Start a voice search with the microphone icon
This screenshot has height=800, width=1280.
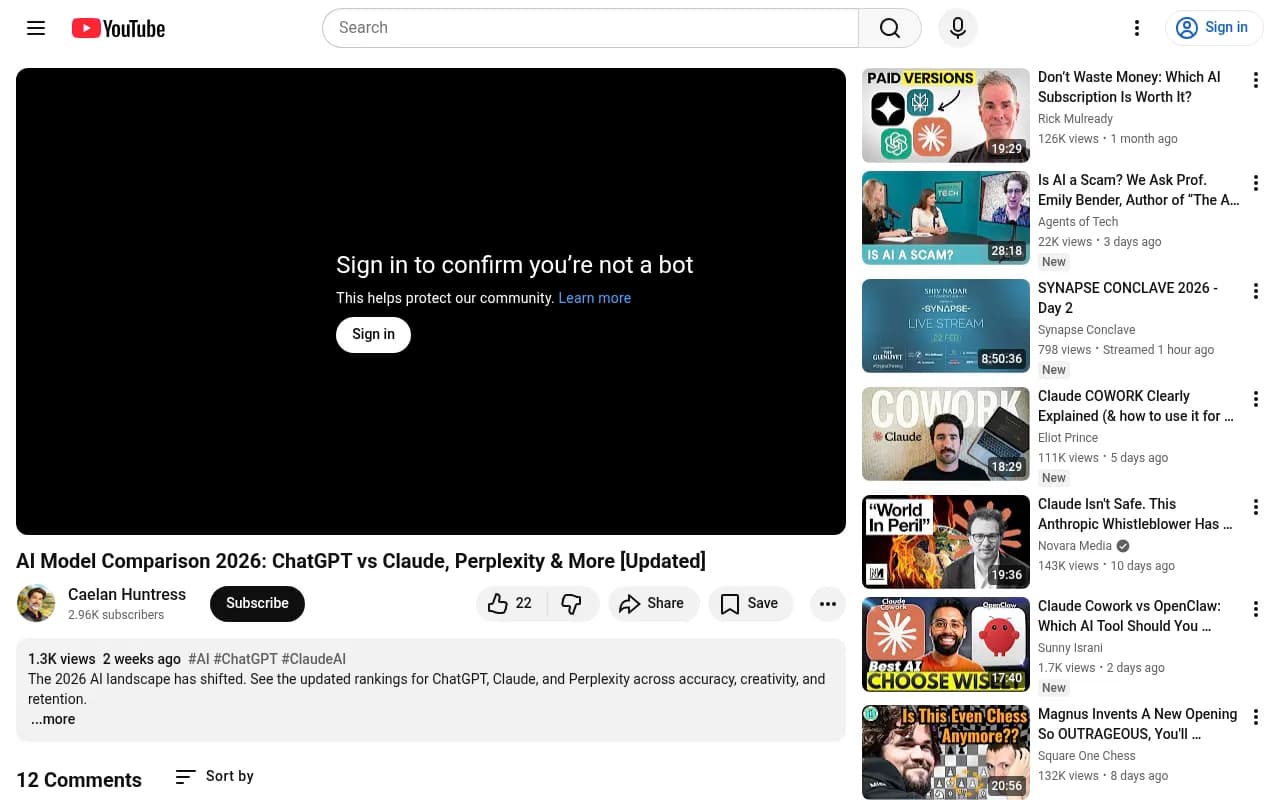coord(957,28)
